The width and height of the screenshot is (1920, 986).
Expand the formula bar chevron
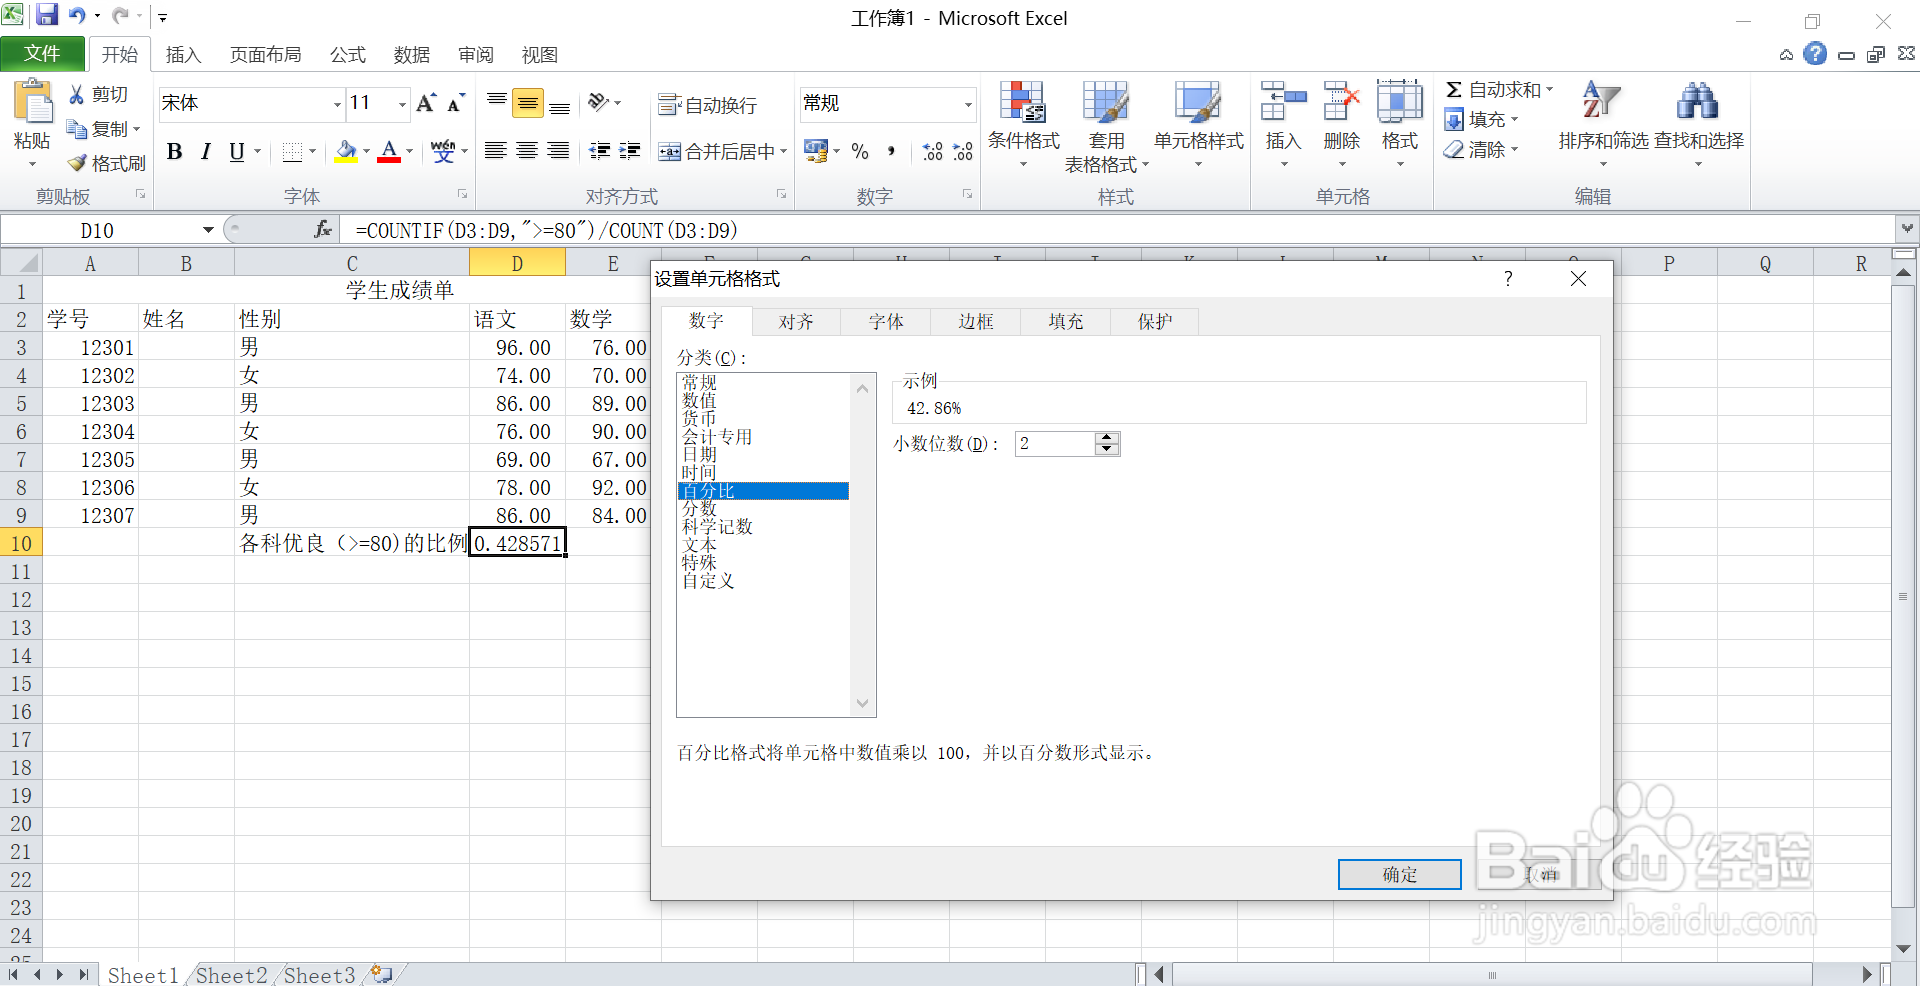point(1907,229)
